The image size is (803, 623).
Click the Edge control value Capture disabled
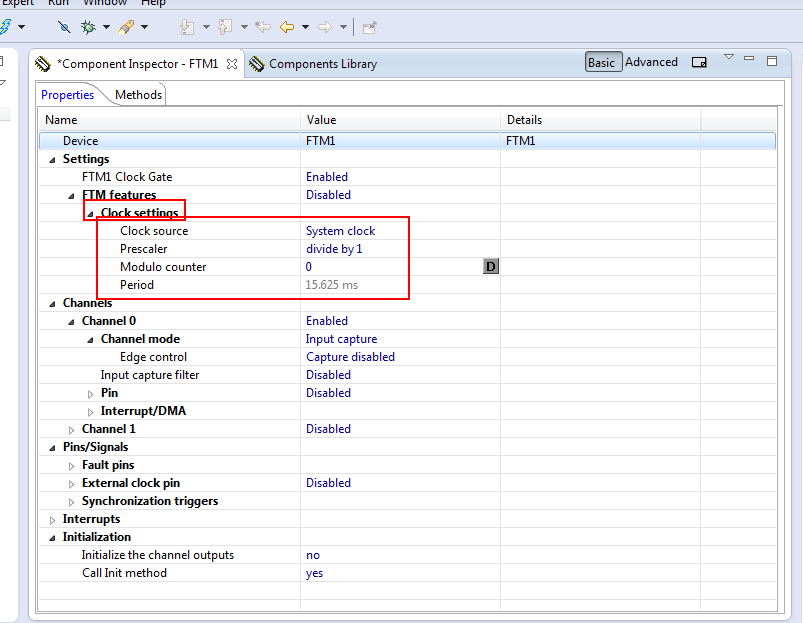350,357
